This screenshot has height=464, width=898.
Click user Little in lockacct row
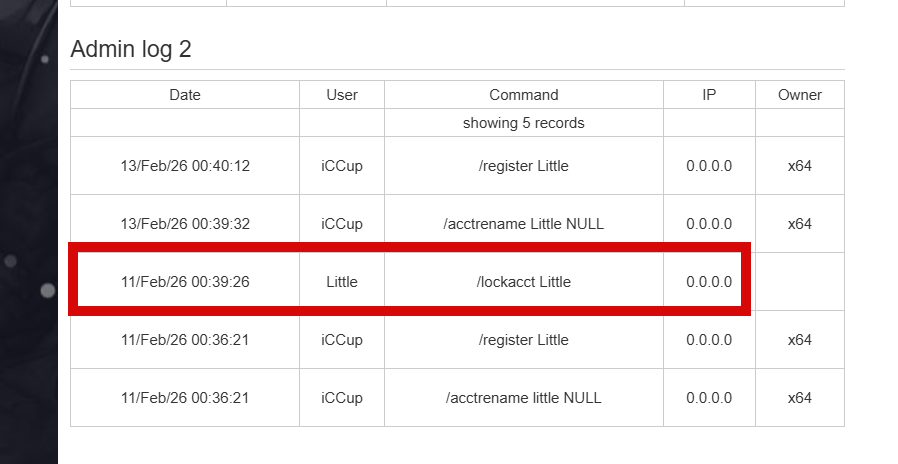point(342,282)
